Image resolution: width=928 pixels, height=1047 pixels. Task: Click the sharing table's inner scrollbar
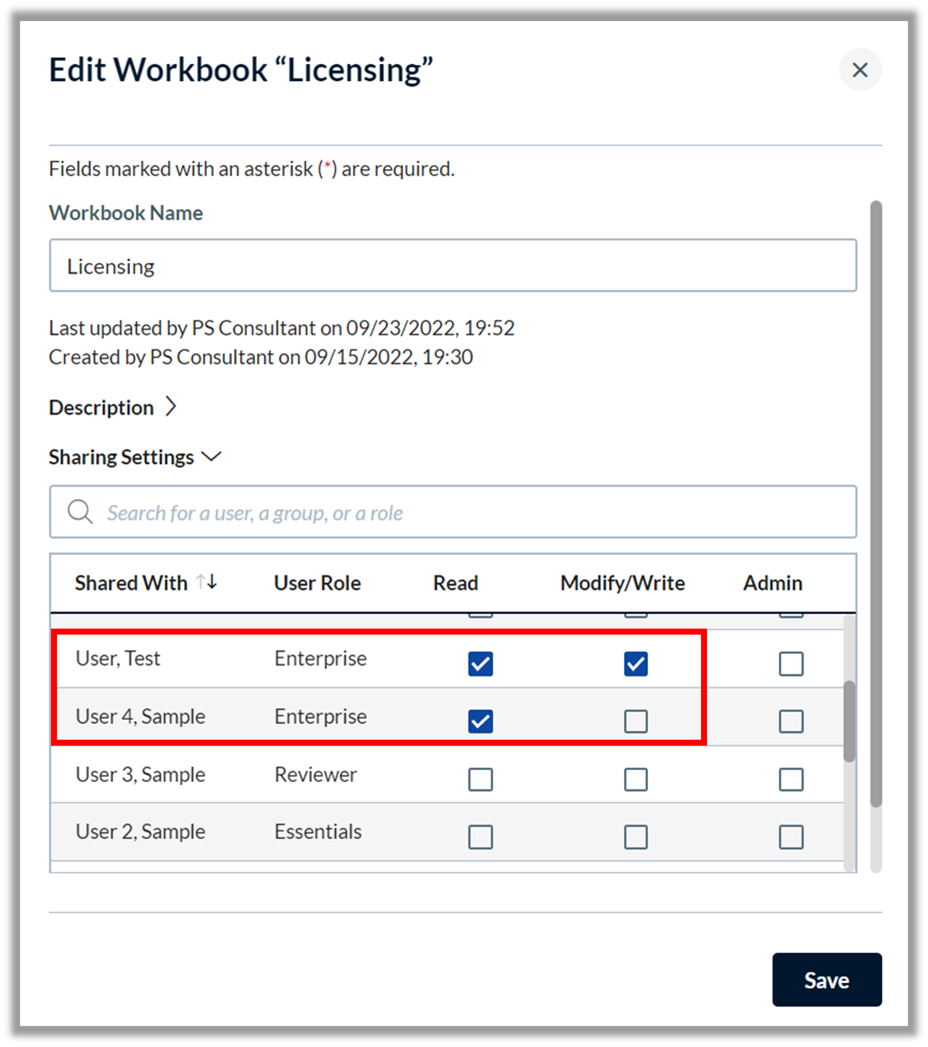(849, 721)
